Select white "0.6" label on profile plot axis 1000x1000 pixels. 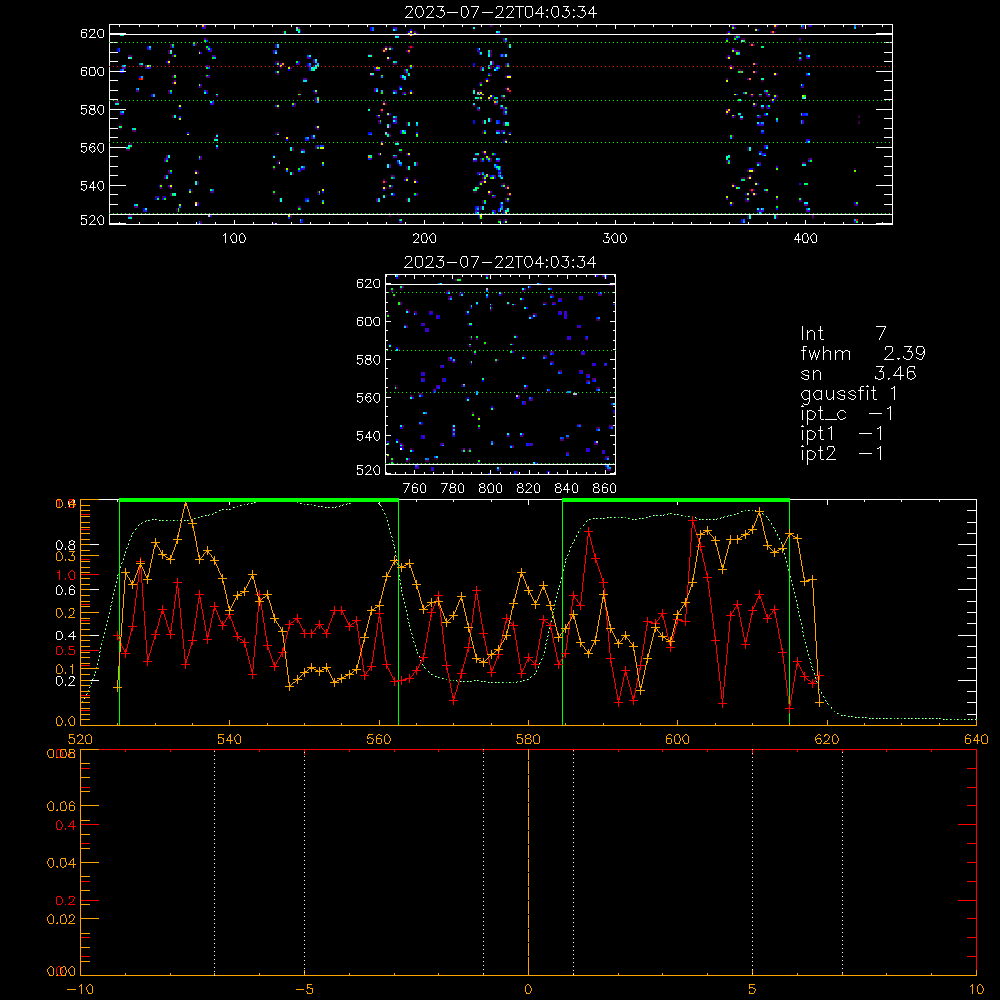click(66, 591)
